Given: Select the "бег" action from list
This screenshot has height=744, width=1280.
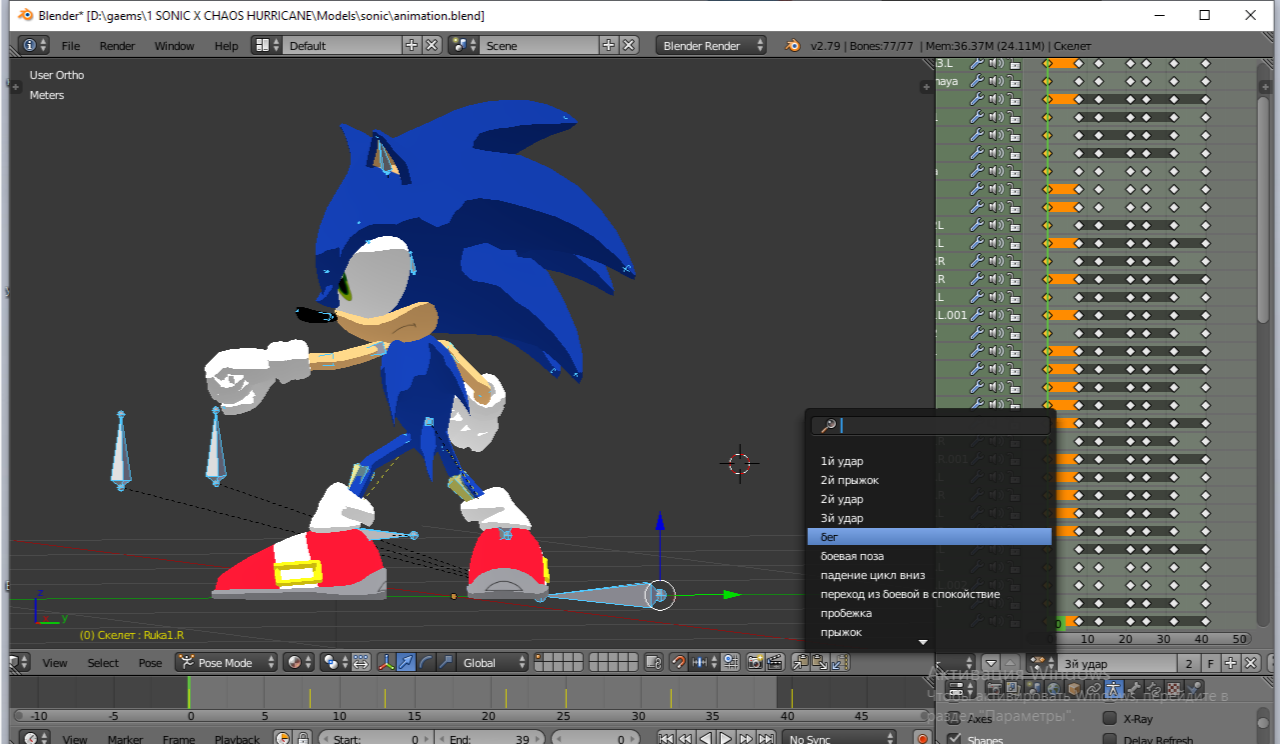Looking at the screenshot, I should point(929,537).
